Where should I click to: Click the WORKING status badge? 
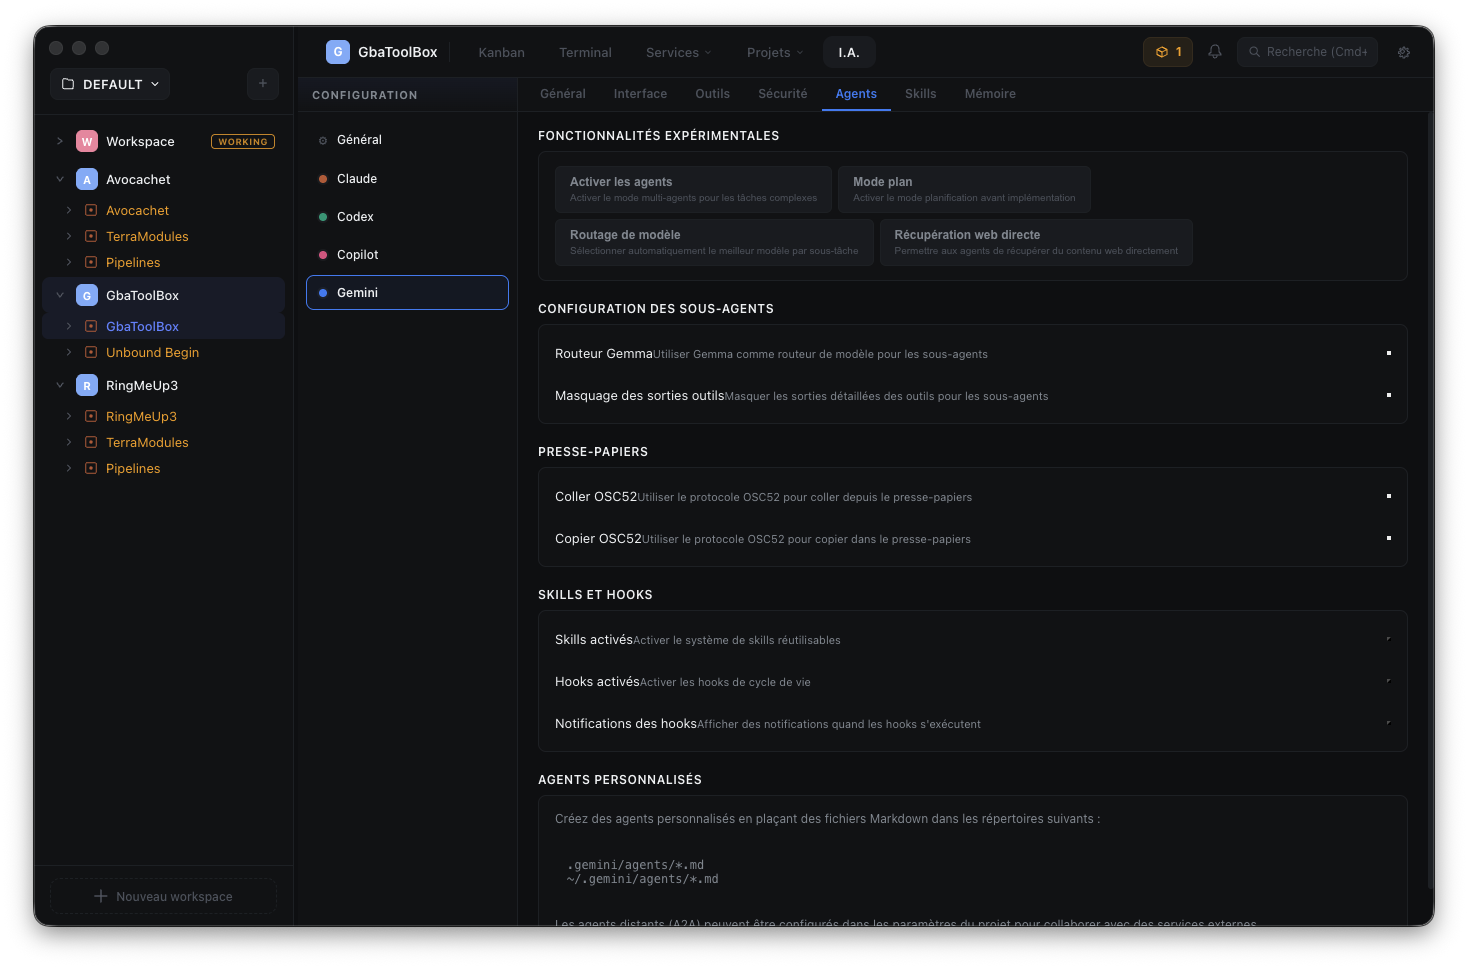coord(243,142)
